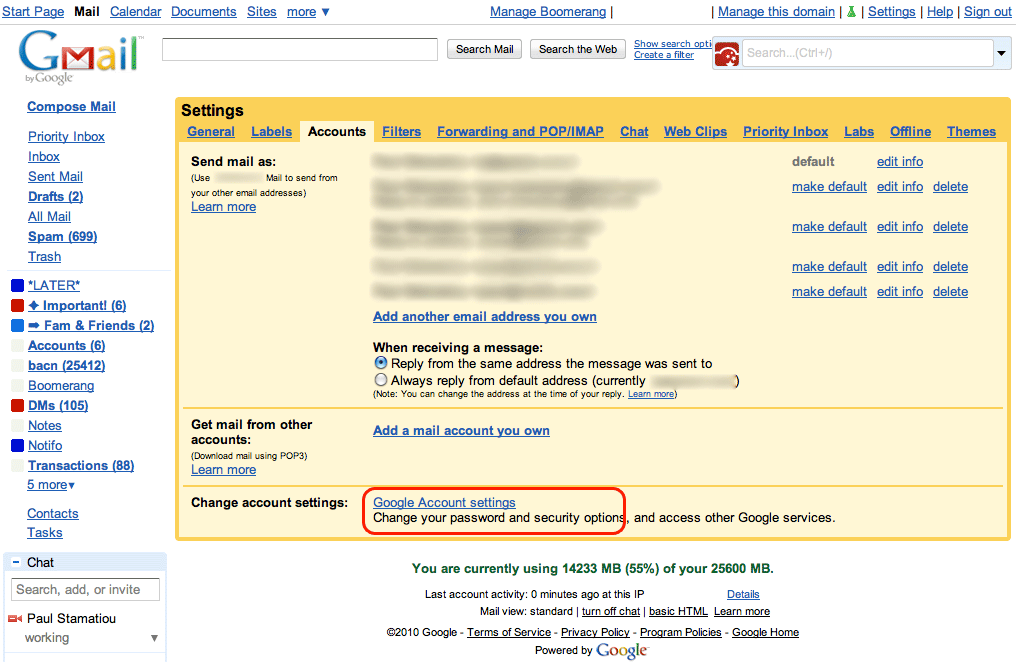Click the blue color box beside Notifo

click(17, 446)
